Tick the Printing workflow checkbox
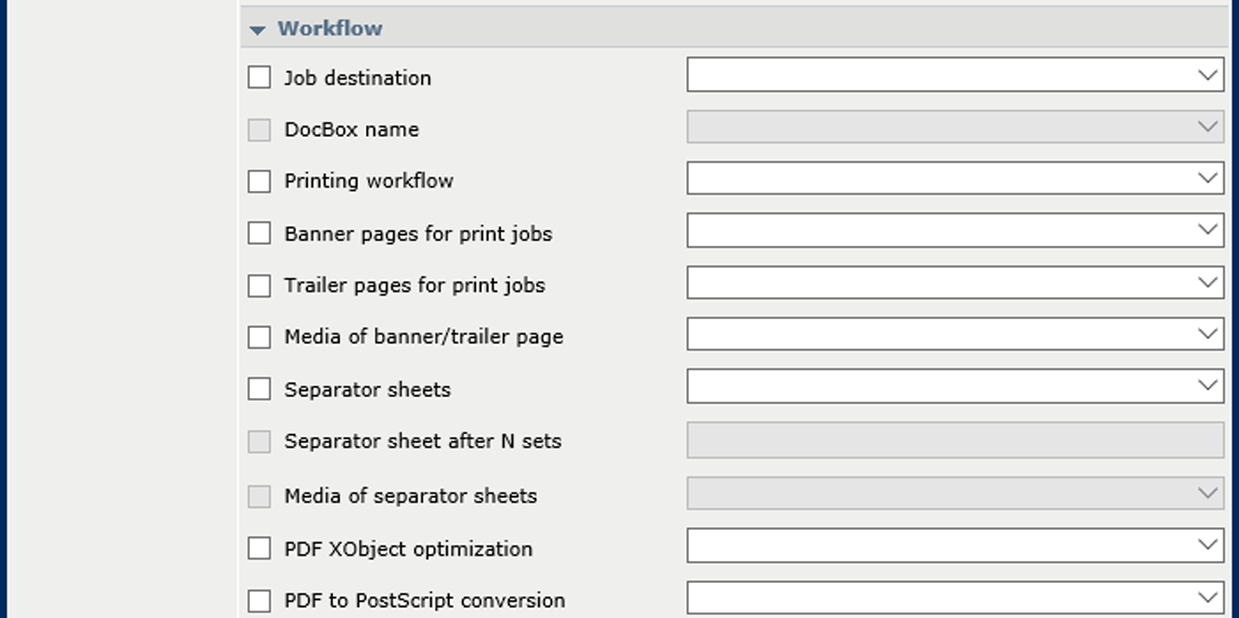The height and width of the screenshot is (618, 1239). pos(259,181)
